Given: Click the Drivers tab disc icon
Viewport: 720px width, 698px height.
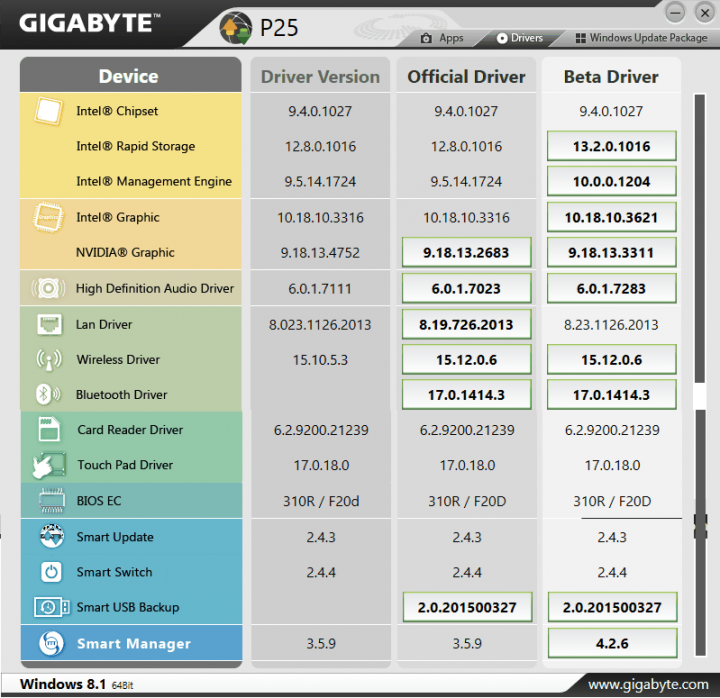Looking at the screenshot, I should 502,38.
